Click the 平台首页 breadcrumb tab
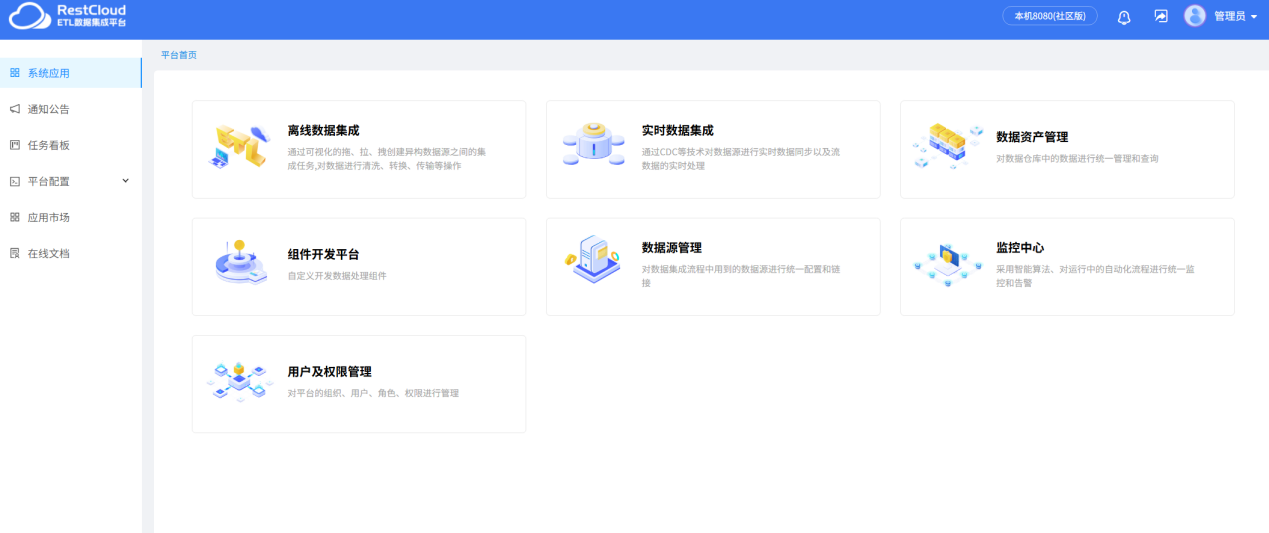Screen dimensions: 1269x533 179,55
